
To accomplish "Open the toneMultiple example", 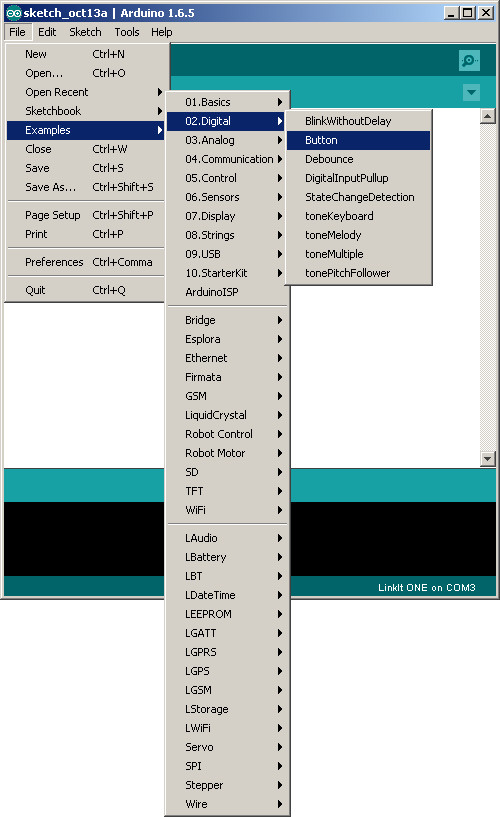I will (358, 254).
